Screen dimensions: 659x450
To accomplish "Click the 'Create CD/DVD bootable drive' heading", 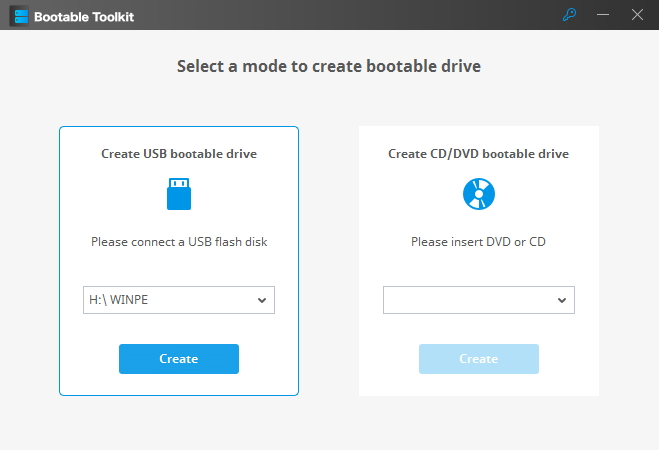I will tap(479, 154).
